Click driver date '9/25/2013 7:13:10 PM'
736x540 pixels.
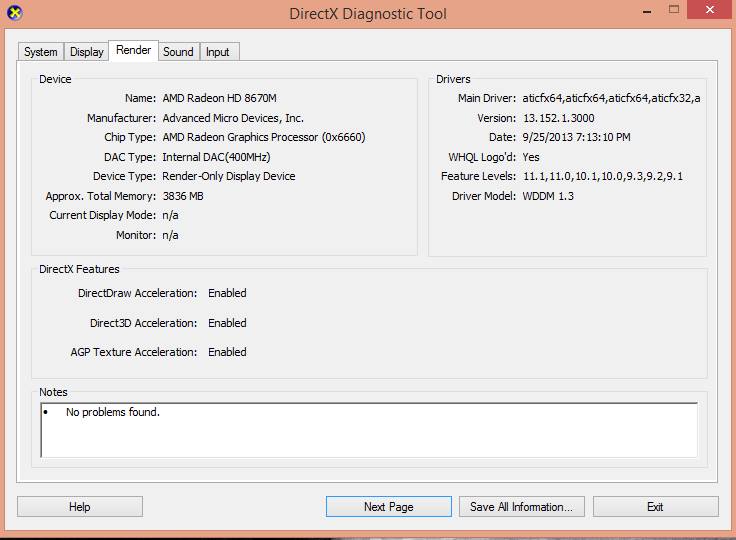pos(576,137)
